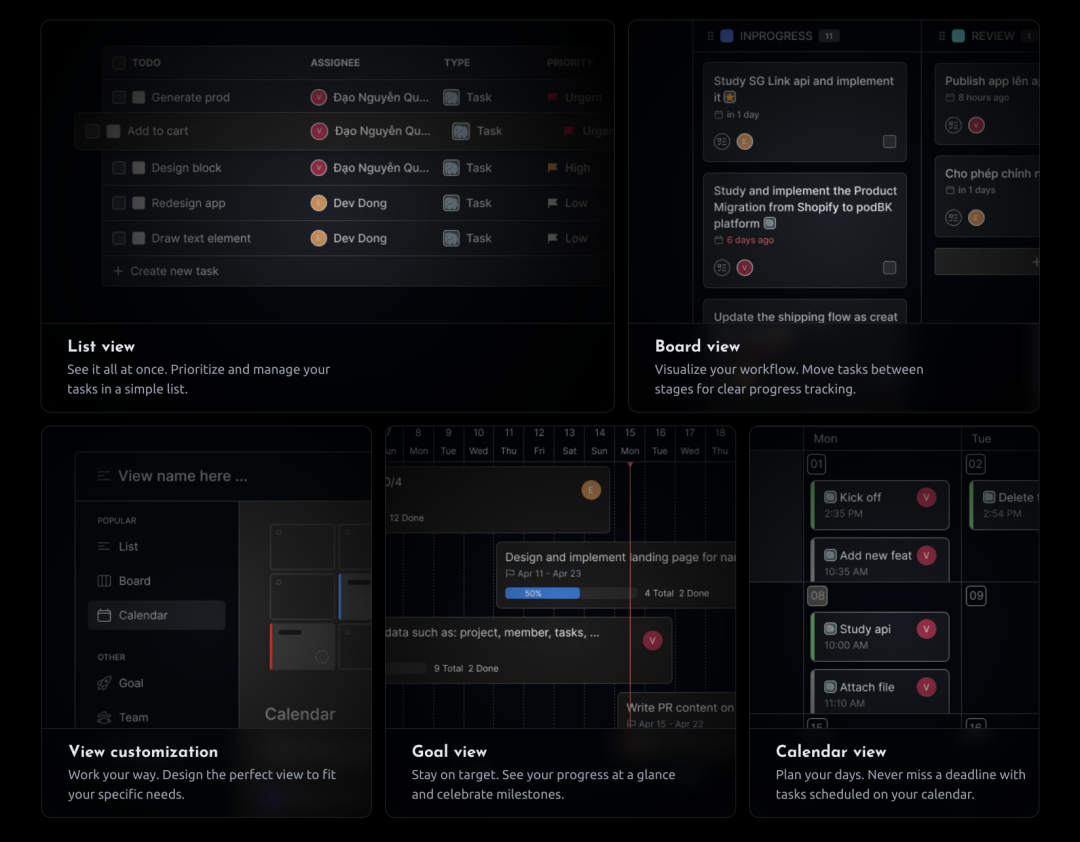This screenshot has height=842, width=1080.
Task: Click the 50% blue progress bar
Action: 542,593
